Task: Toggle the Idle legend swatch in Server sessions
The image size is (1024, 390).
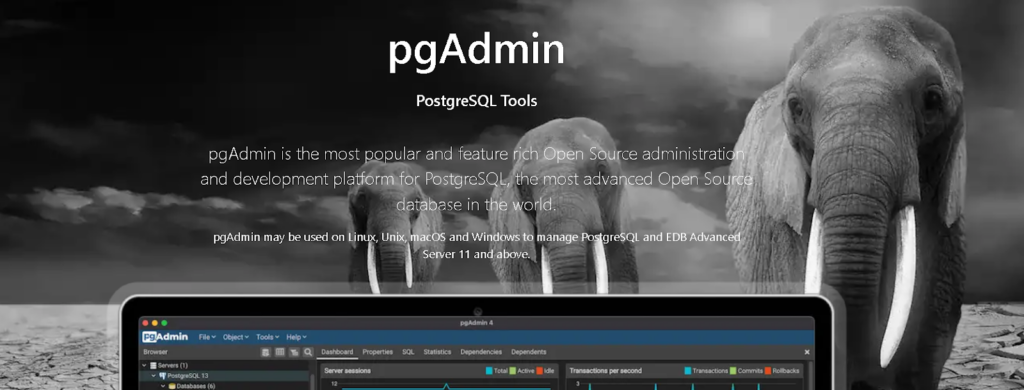Action: (x=540, y=371)
